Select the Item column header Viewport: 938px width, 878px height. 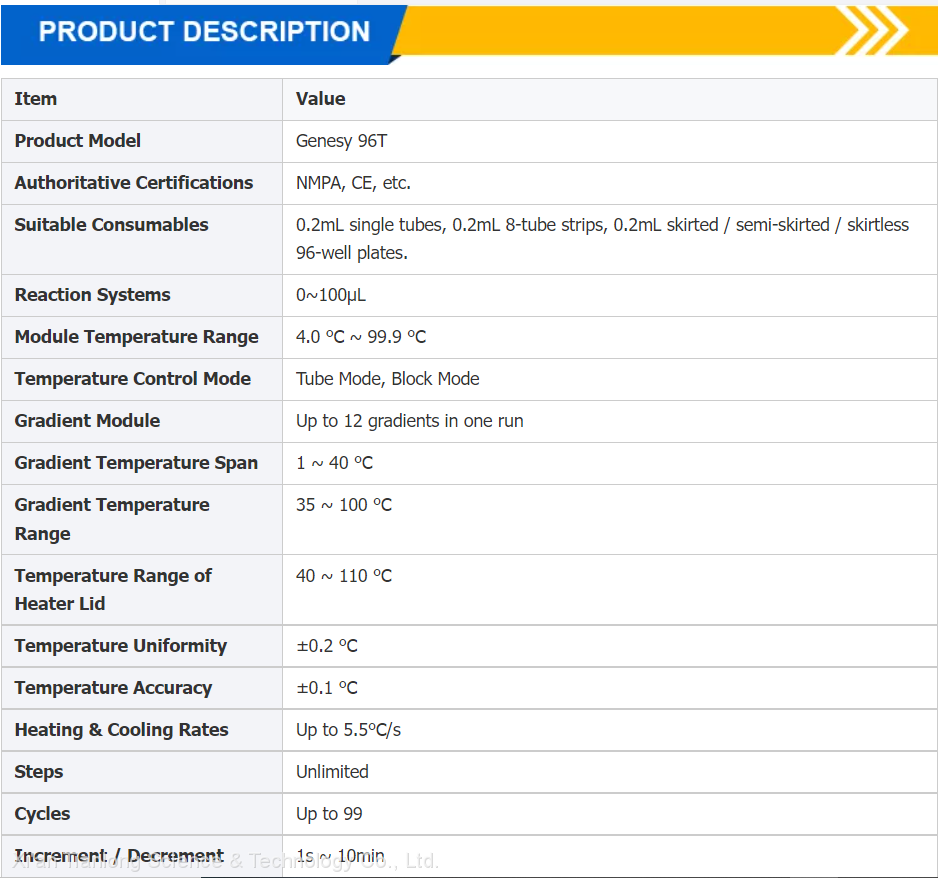(x=36, y=99)
